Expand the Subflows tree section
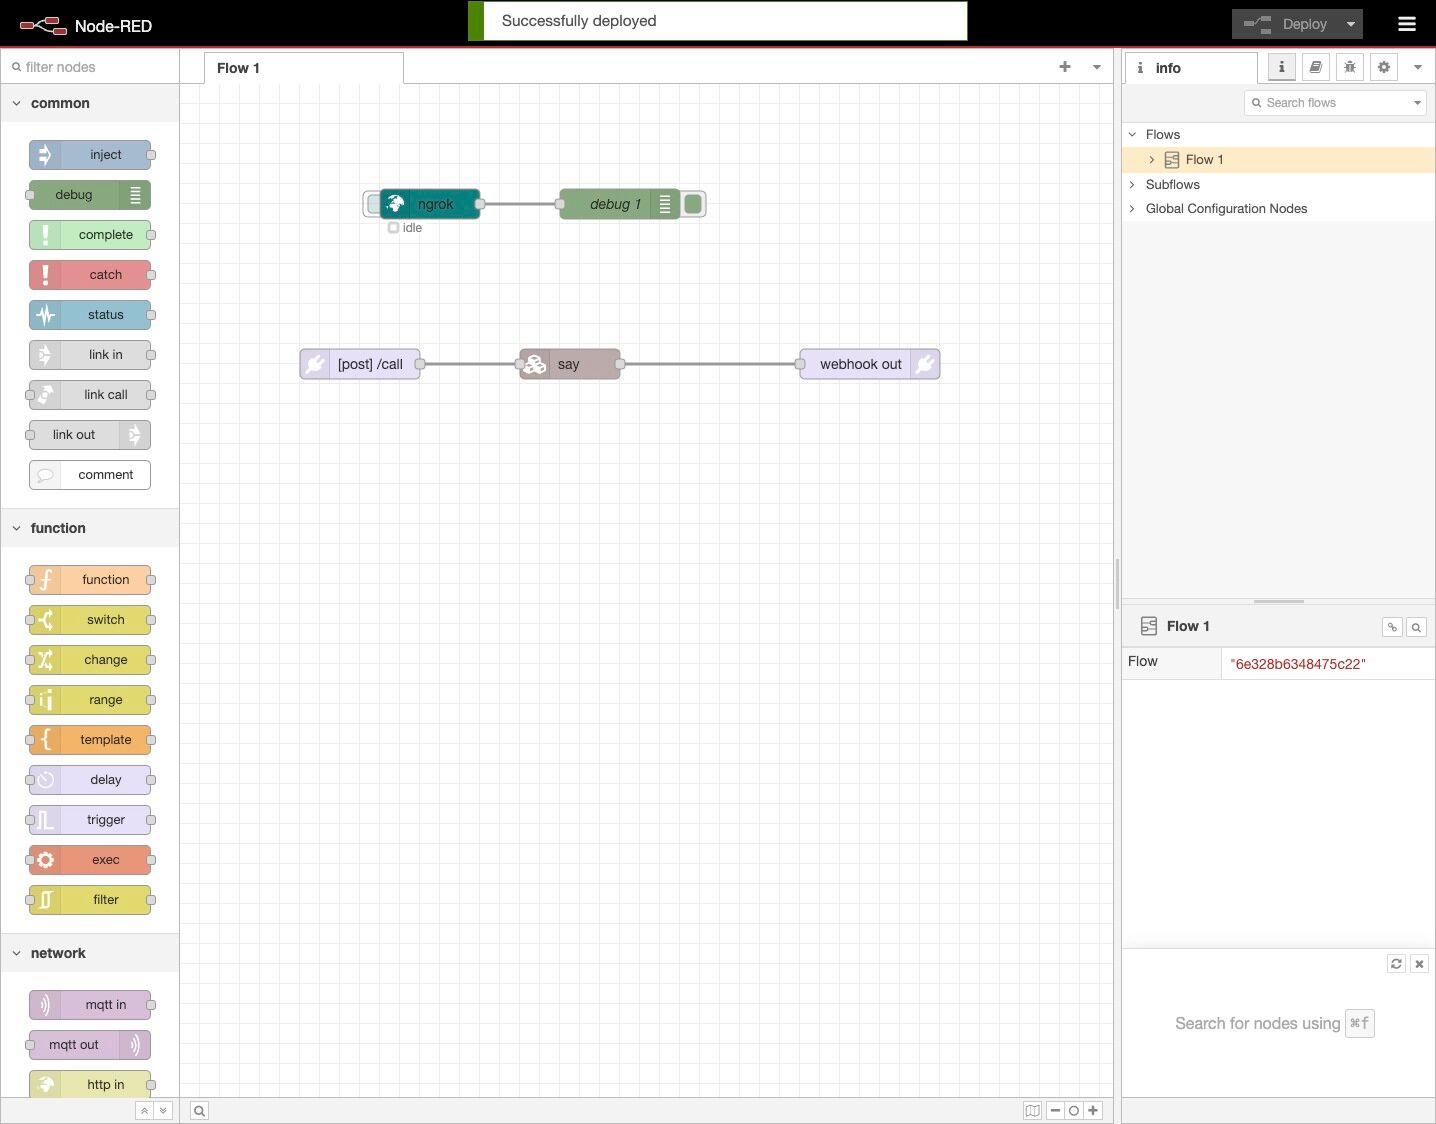The height and width of the screenshot is (1124, 1436). (1132, 184)
